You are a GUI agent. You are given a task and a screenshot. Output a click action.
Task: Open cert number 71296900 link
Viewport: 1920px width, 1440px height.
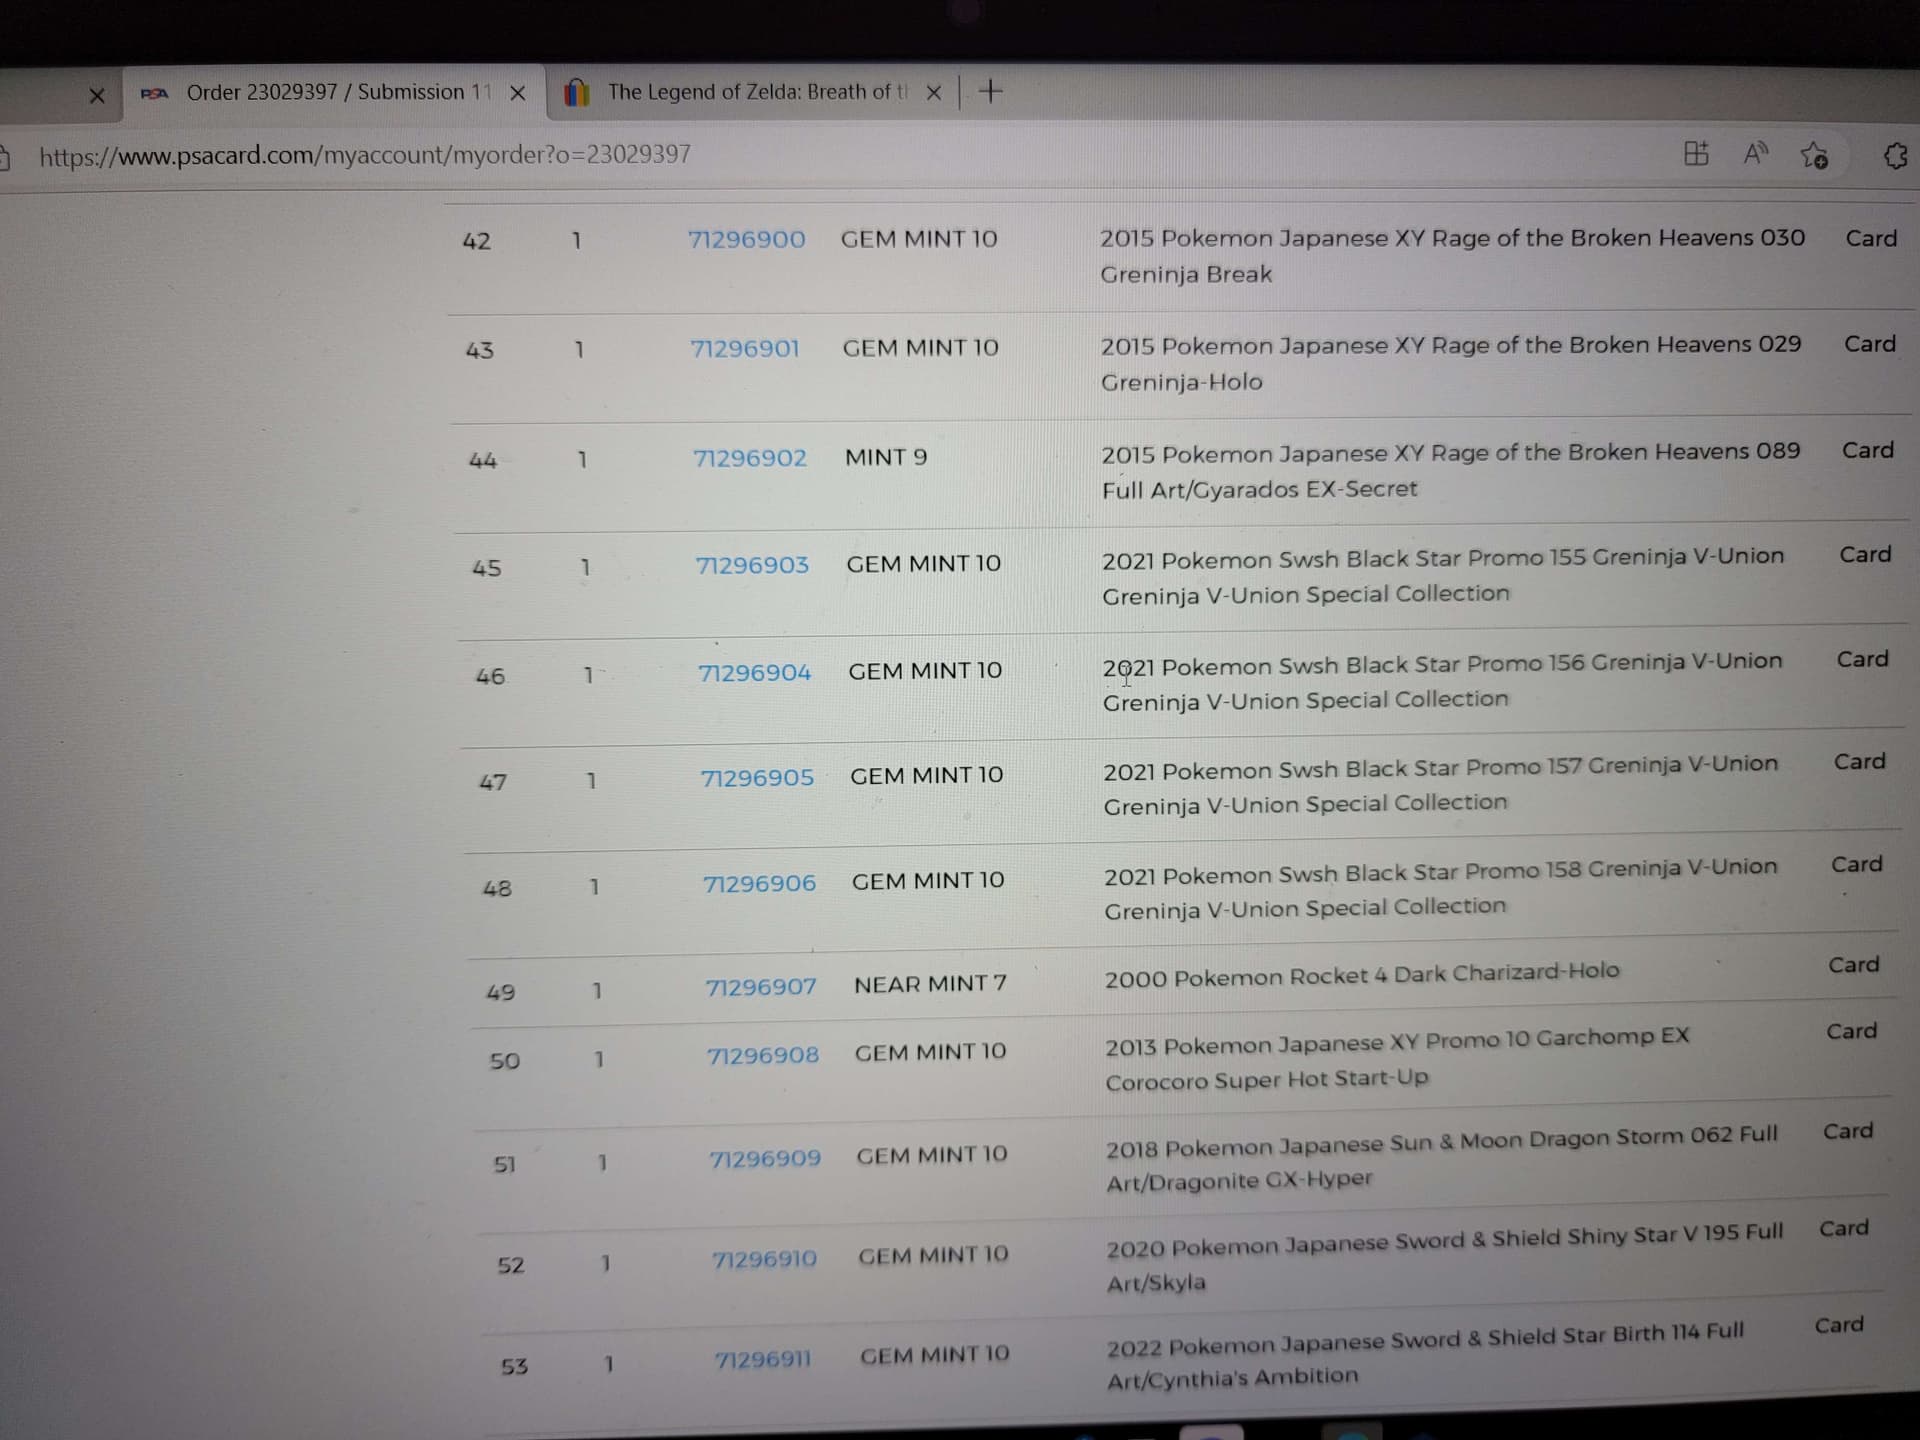(x=746, y=239)
